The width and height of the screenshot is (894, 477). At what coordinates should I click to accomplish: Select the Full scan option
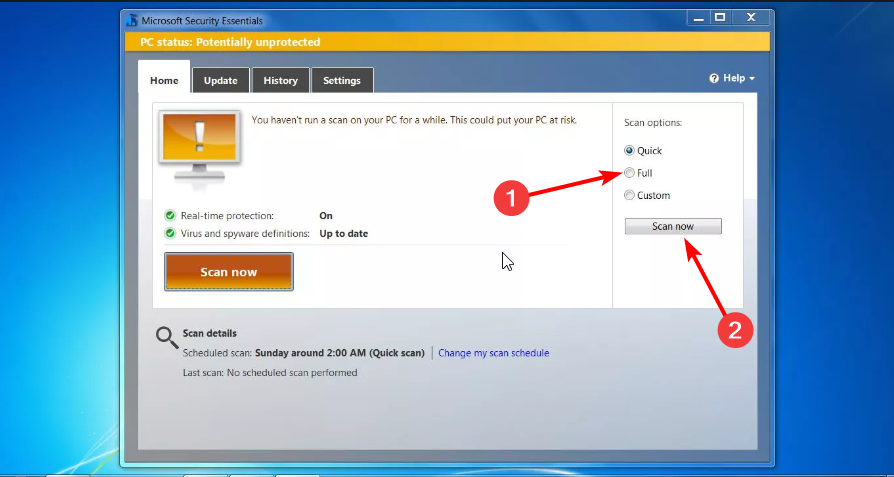click(629, 173)
